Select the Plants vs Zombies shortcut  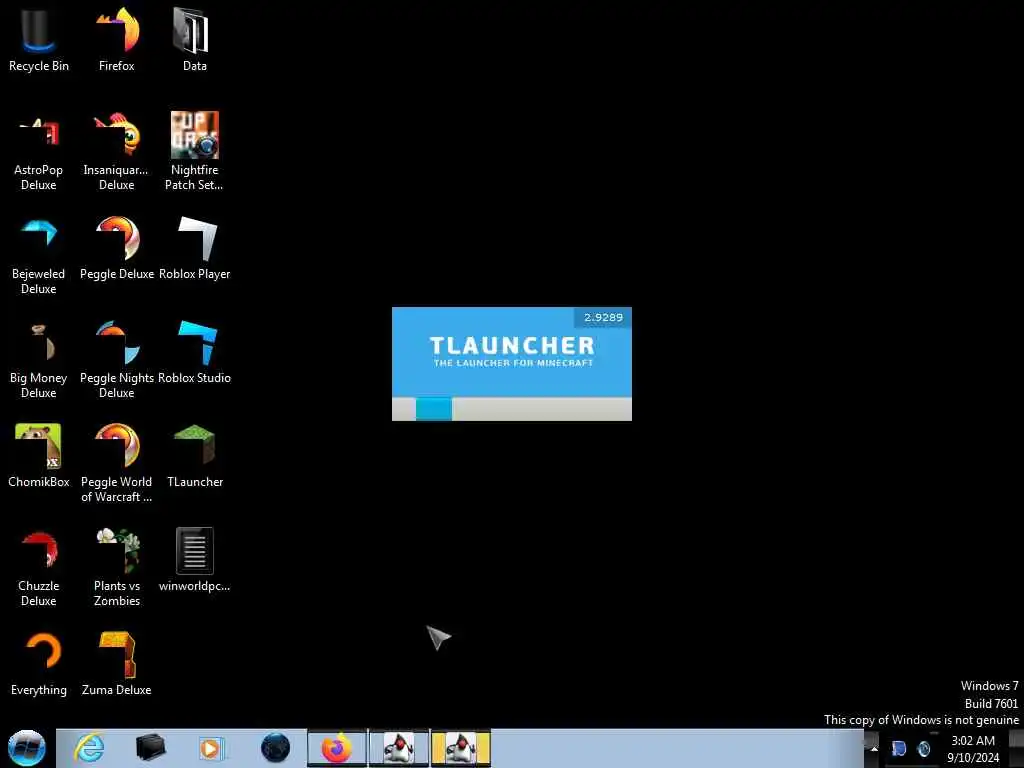click(117, 567)
